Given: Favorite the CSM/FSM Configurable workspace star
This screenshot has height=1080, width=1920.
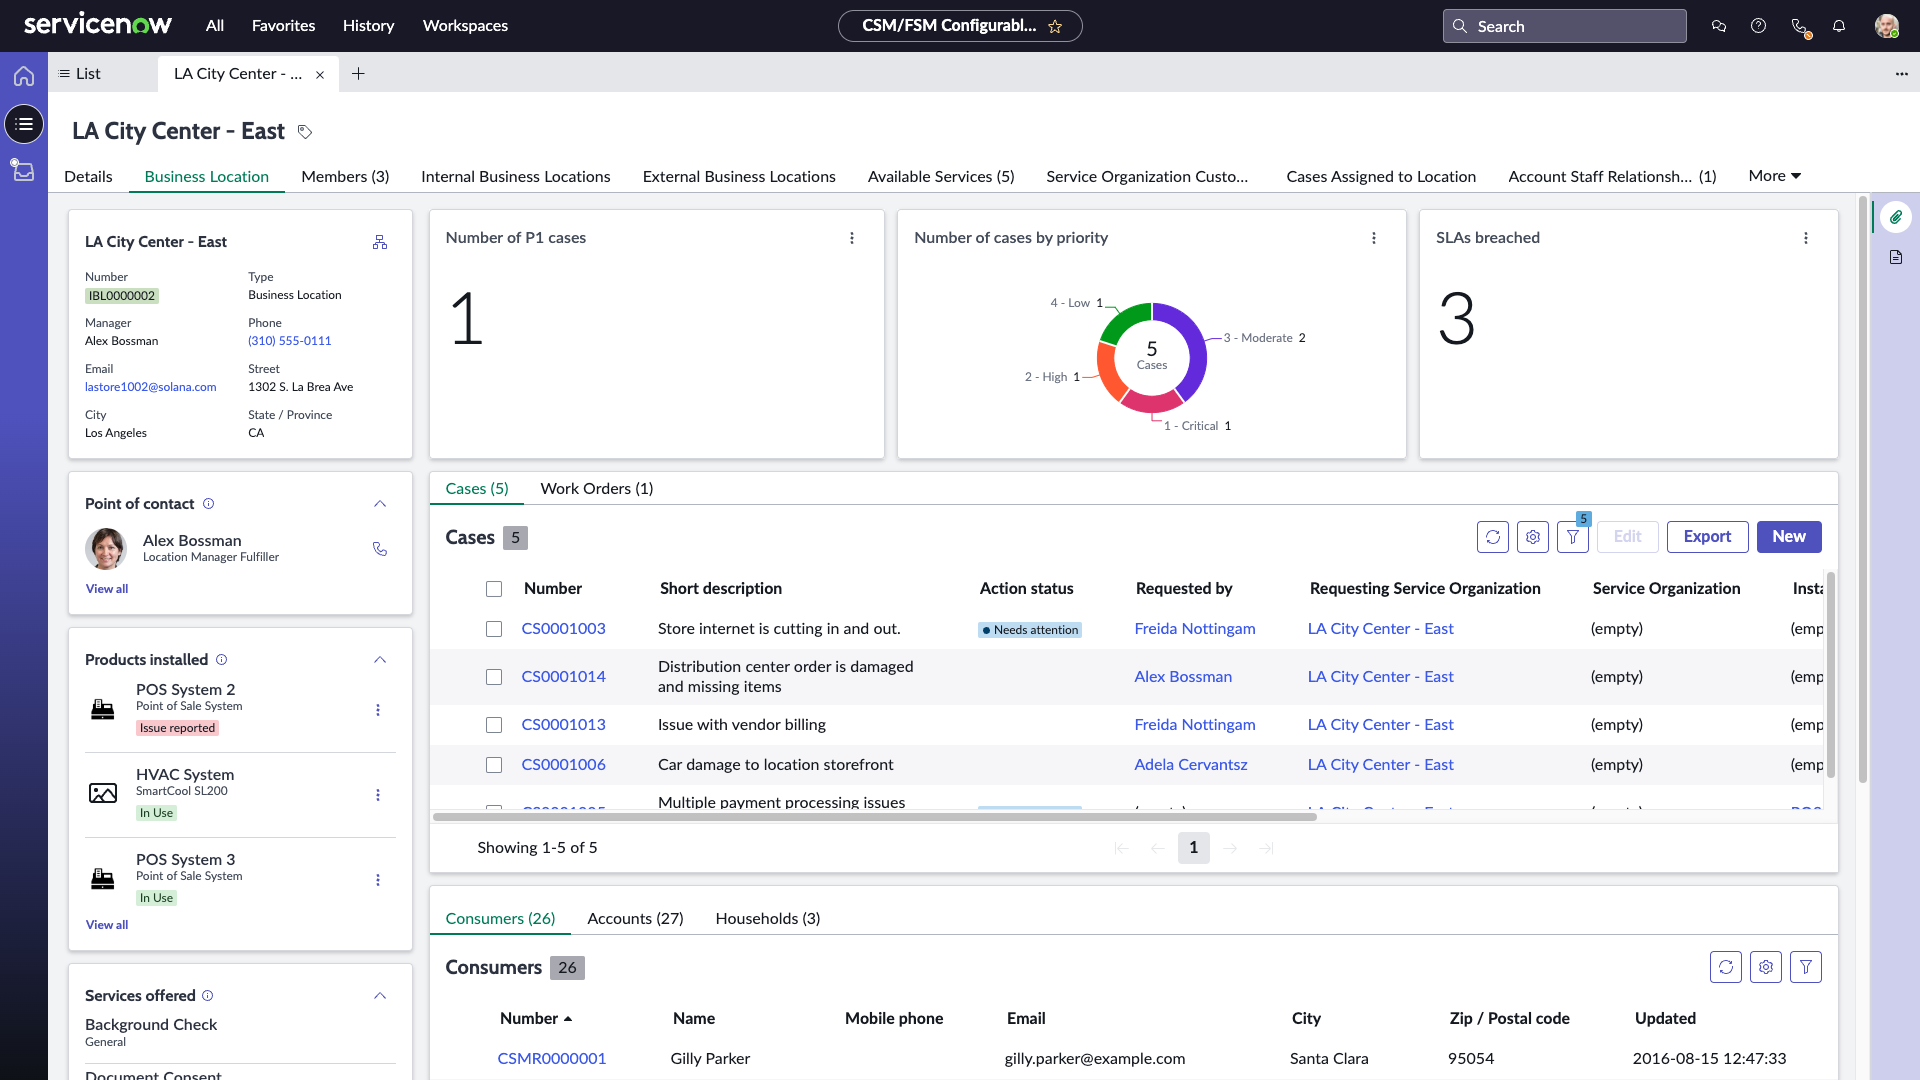Looking at the screenshot, I should pos(1055,26).
